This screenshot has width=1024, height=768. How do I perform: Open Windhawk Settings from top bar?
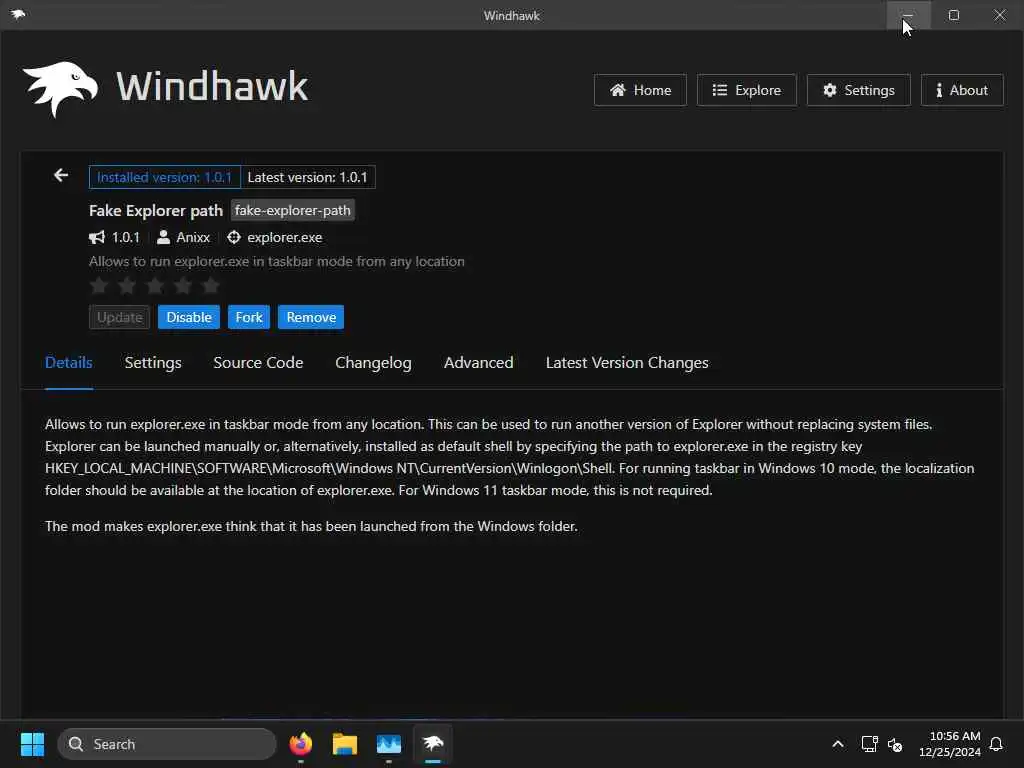858,90
